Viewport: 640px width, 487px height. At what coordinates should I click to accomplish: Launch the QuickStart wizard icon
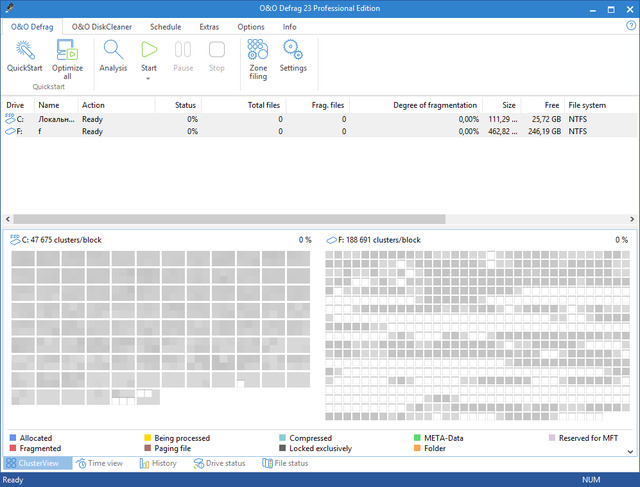[x=25, y=50]
